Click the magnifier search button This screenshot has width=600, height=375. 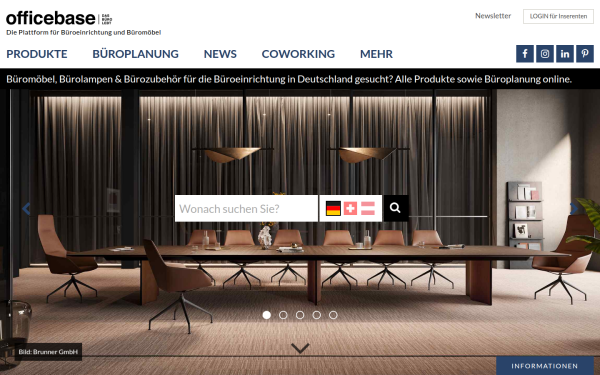396,208
